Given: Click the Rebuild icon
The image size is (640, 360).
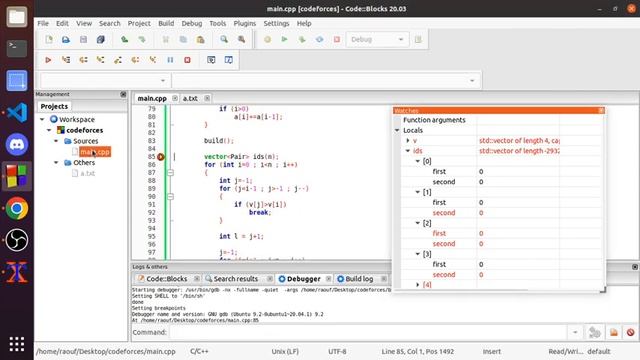Looking at the screenshot, I should [x=319, y=40].
